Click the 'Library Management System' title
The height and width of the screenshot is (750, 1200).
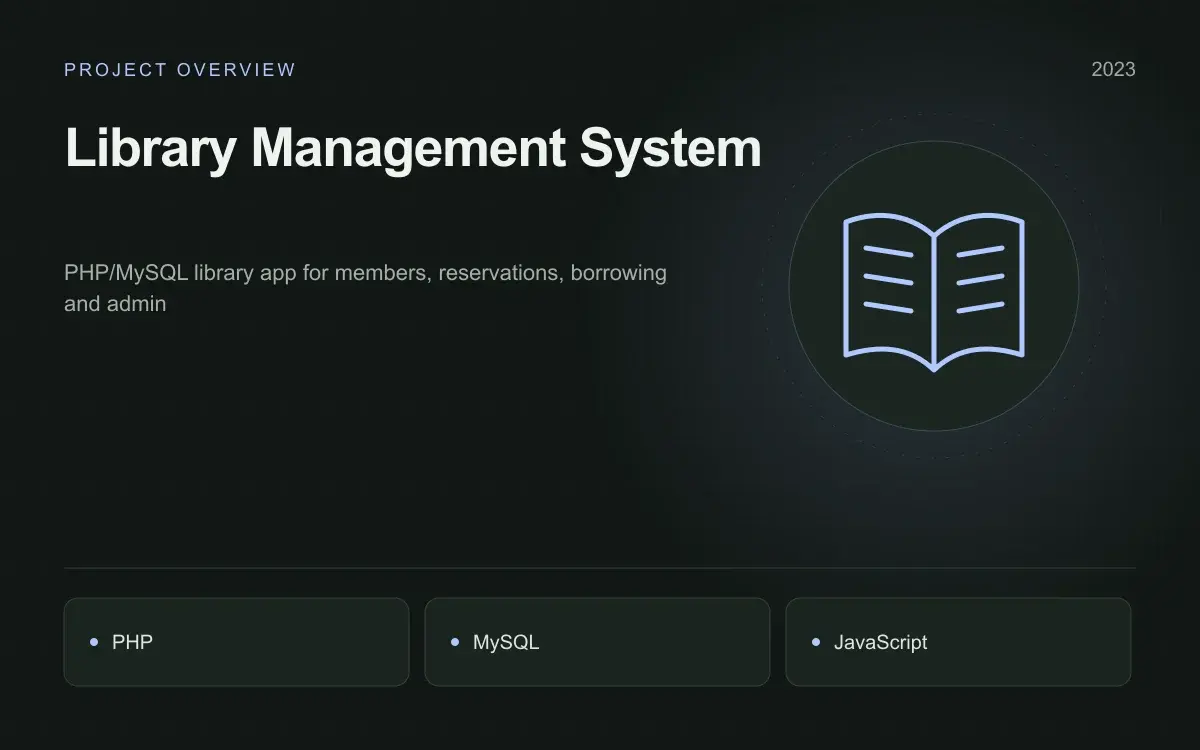click(x=413, y=148)
